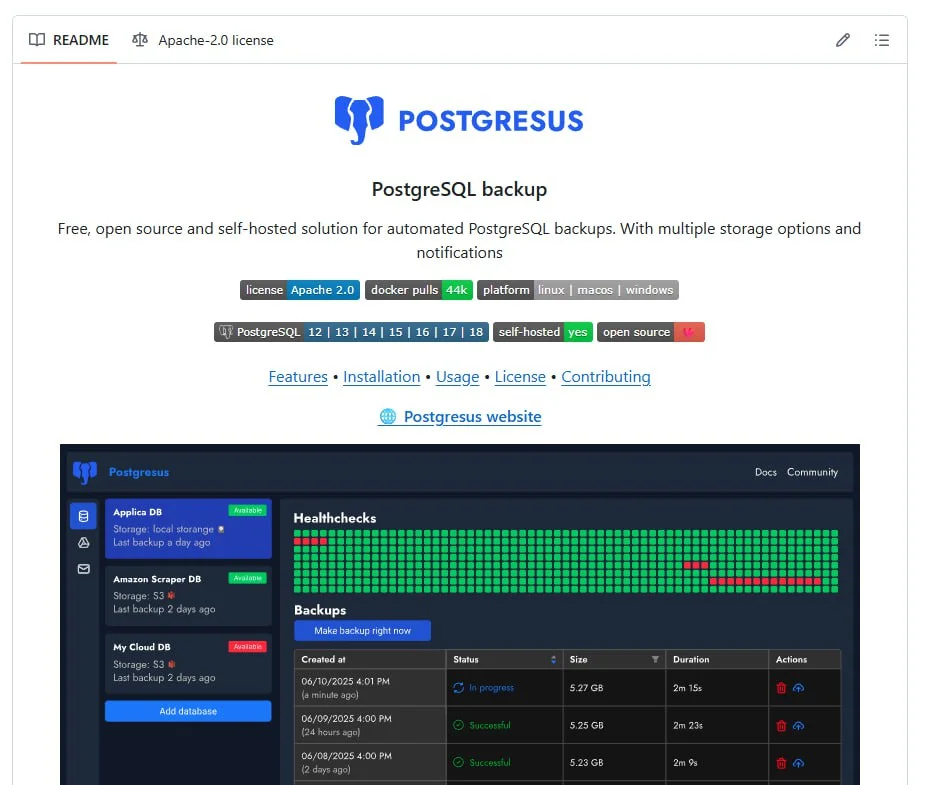Click the pencil edit README icon
The width and height of the screenshot is (927, 785).
click(843, 40)
